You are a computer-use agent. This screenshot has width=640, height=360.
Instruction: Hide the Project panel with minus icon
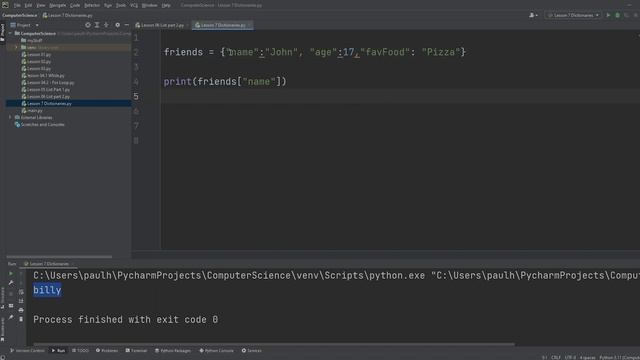click(x=127, y=25)
